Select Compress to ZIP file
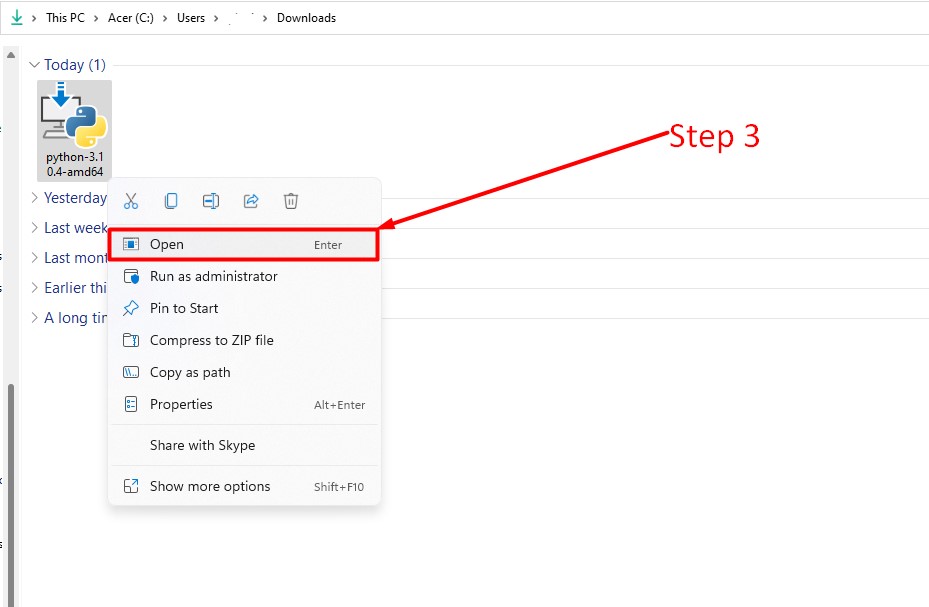929x607 pixels. coord(244,341)
